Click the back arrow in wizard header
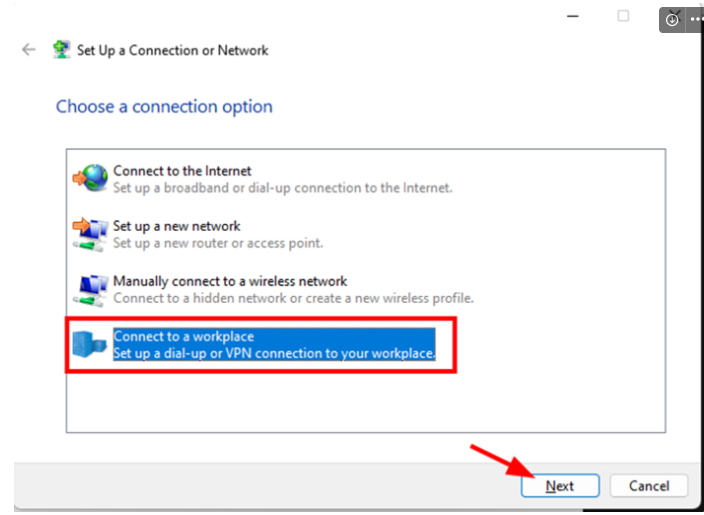The width and height of the screenshot is (704, 515). [x=28, y=50]
